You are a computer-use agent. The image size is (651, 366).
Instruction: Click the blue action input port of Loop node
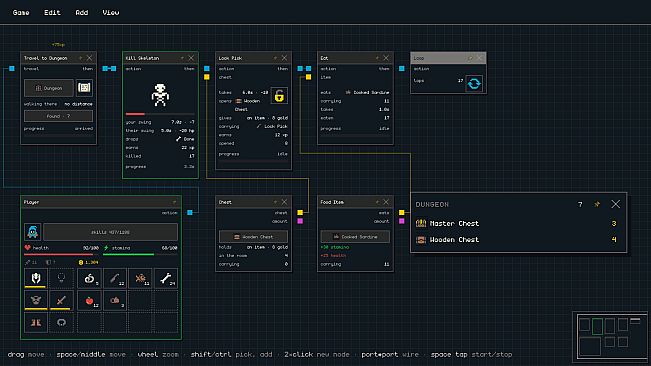[401, 68]
